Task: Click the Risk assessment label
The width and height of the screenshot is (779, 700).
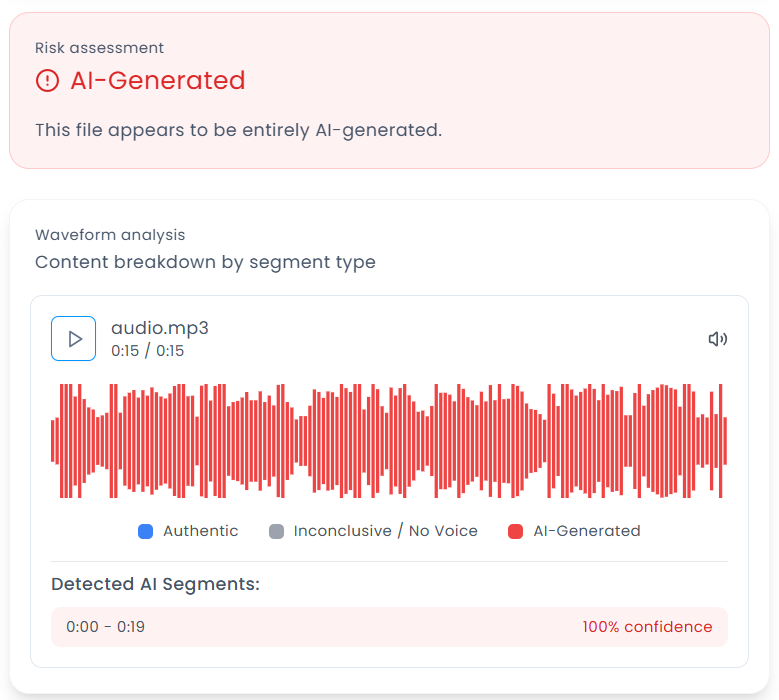Action: (x=99, y=48)
